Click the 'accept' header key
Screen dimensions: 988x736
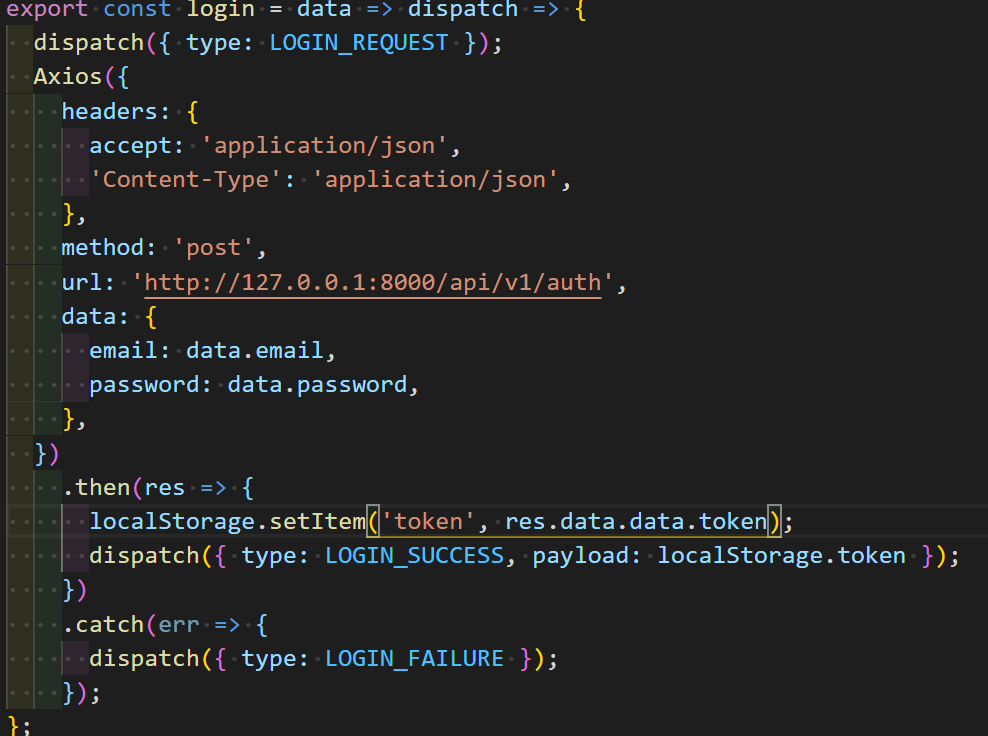[x=130, y=146]
